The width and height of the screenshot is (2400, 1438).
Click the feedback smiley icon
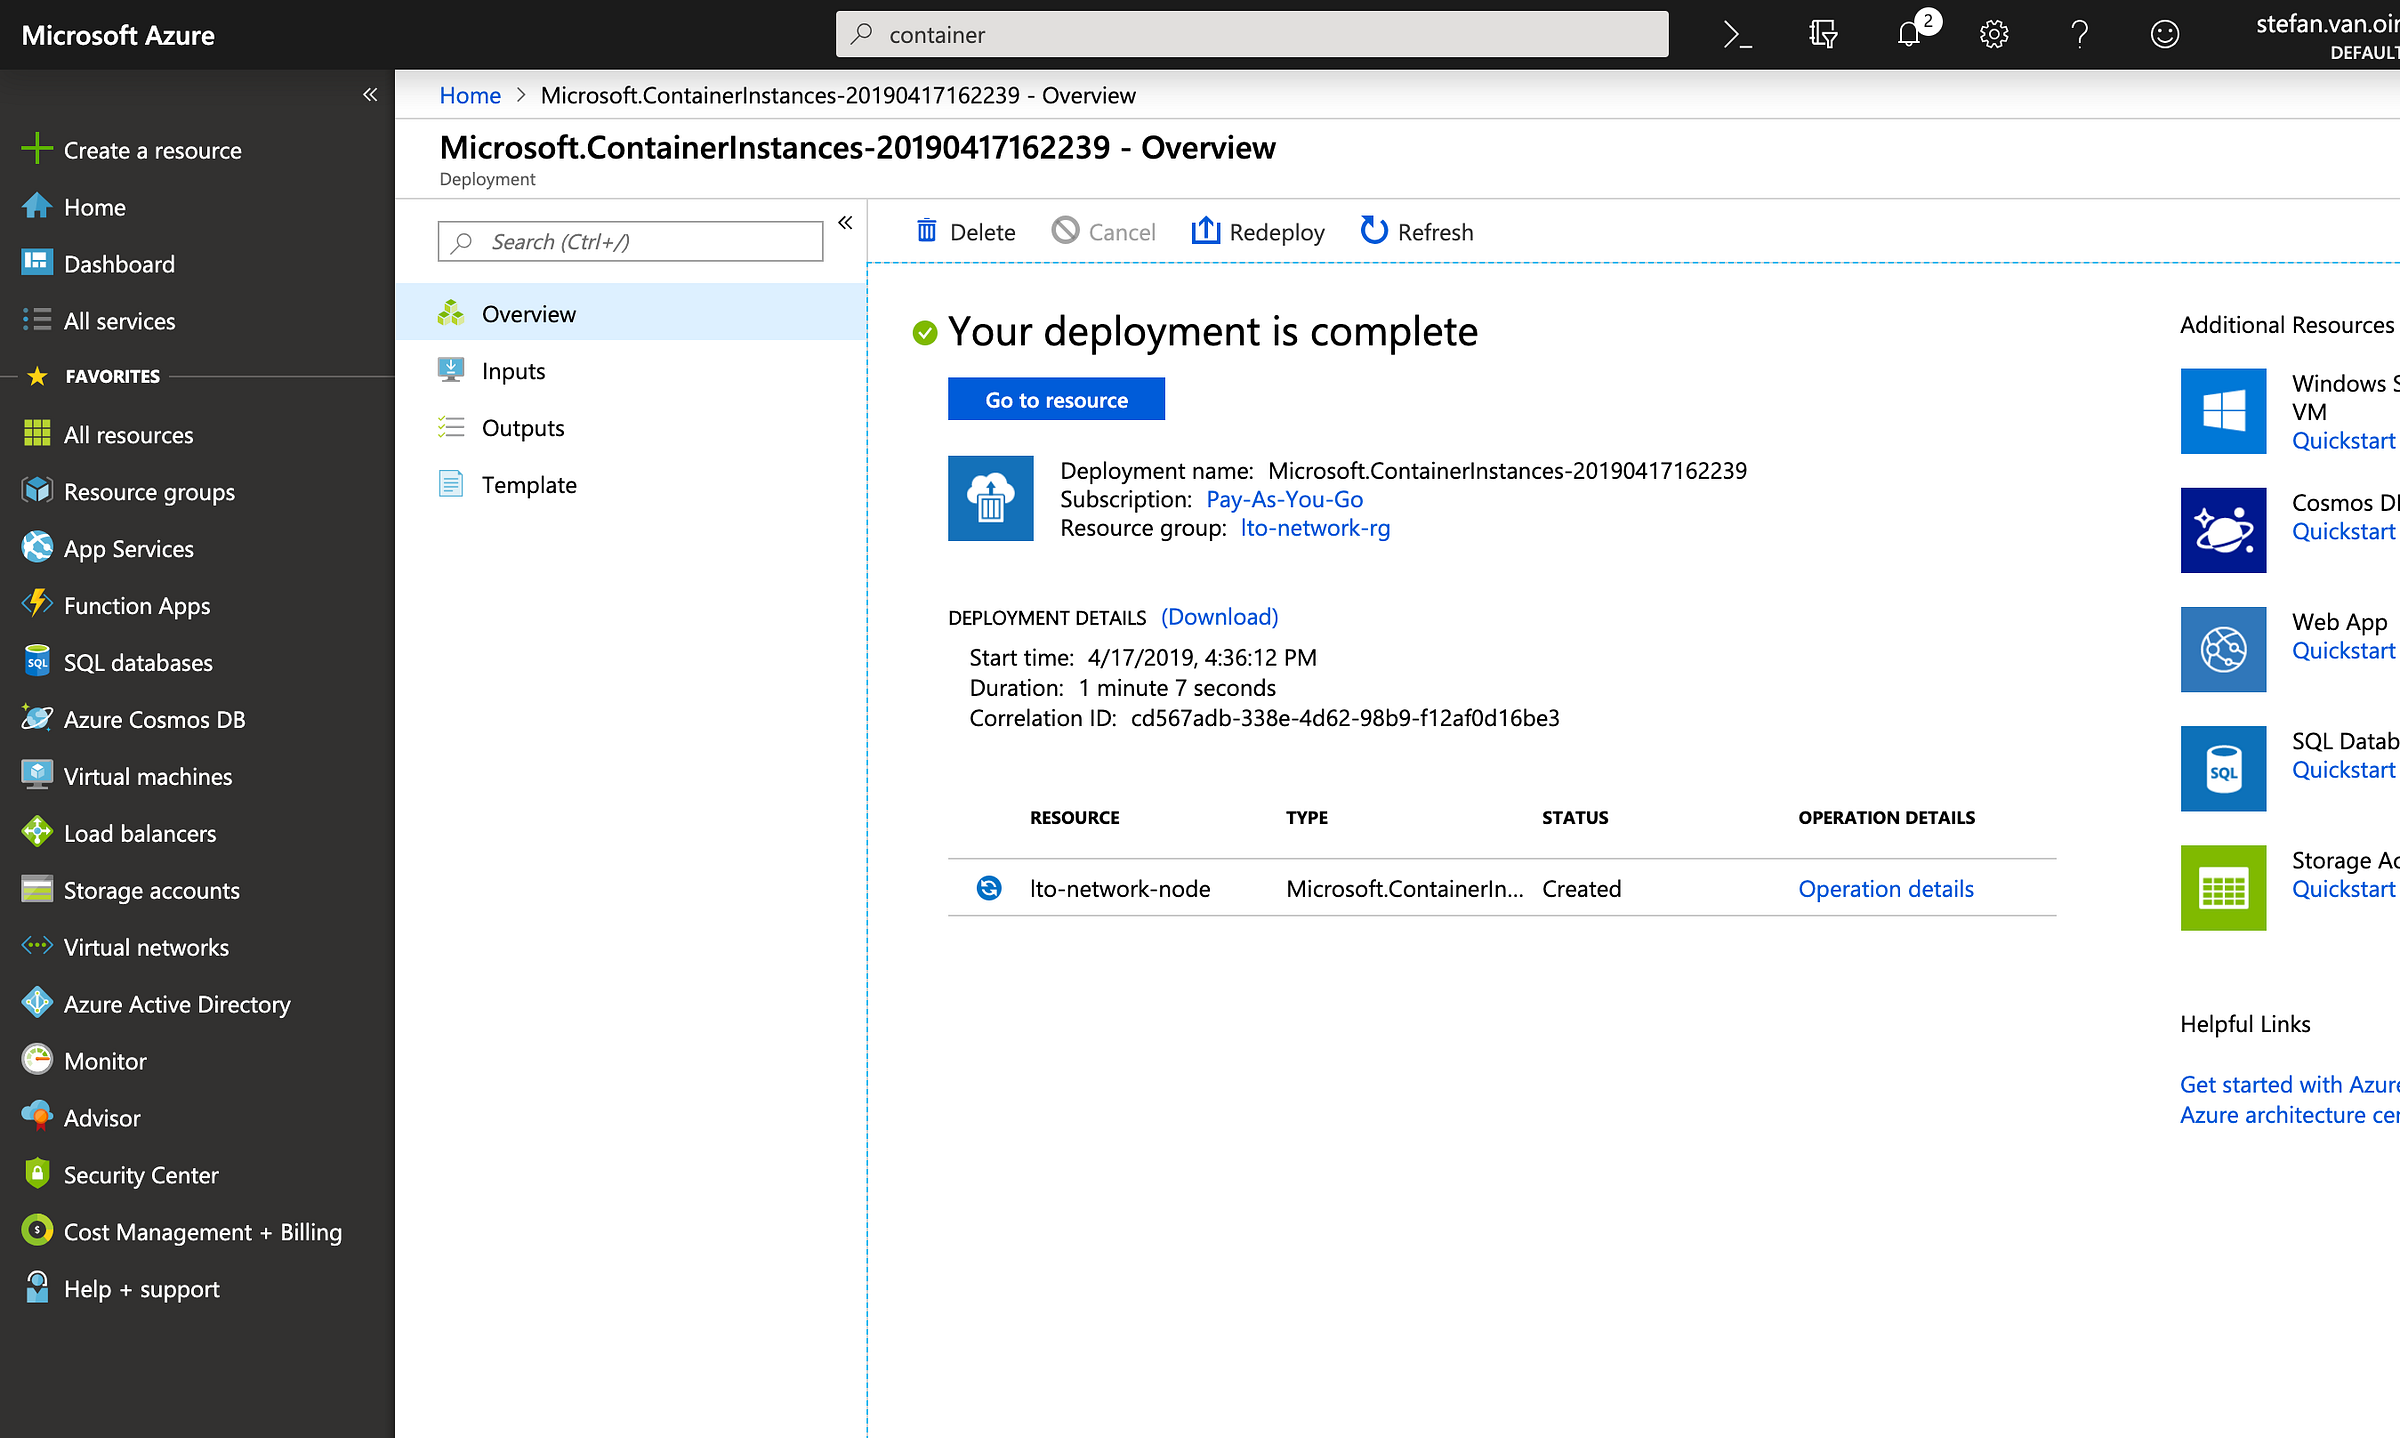tap(2164, 35)
